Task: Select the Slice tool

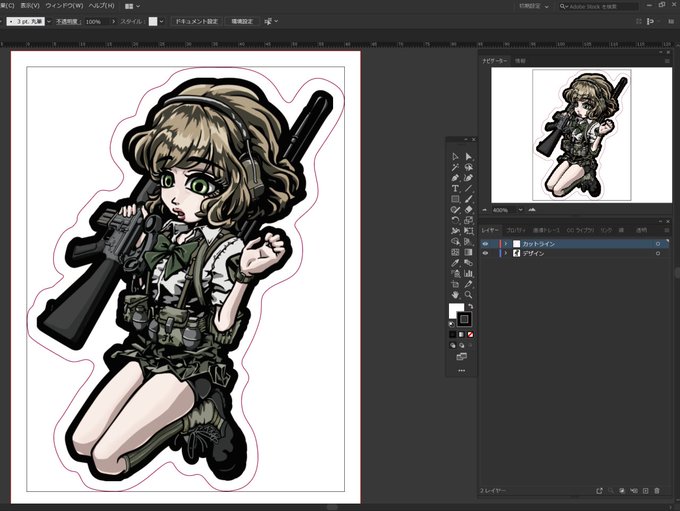Action: tap(468, 284)
